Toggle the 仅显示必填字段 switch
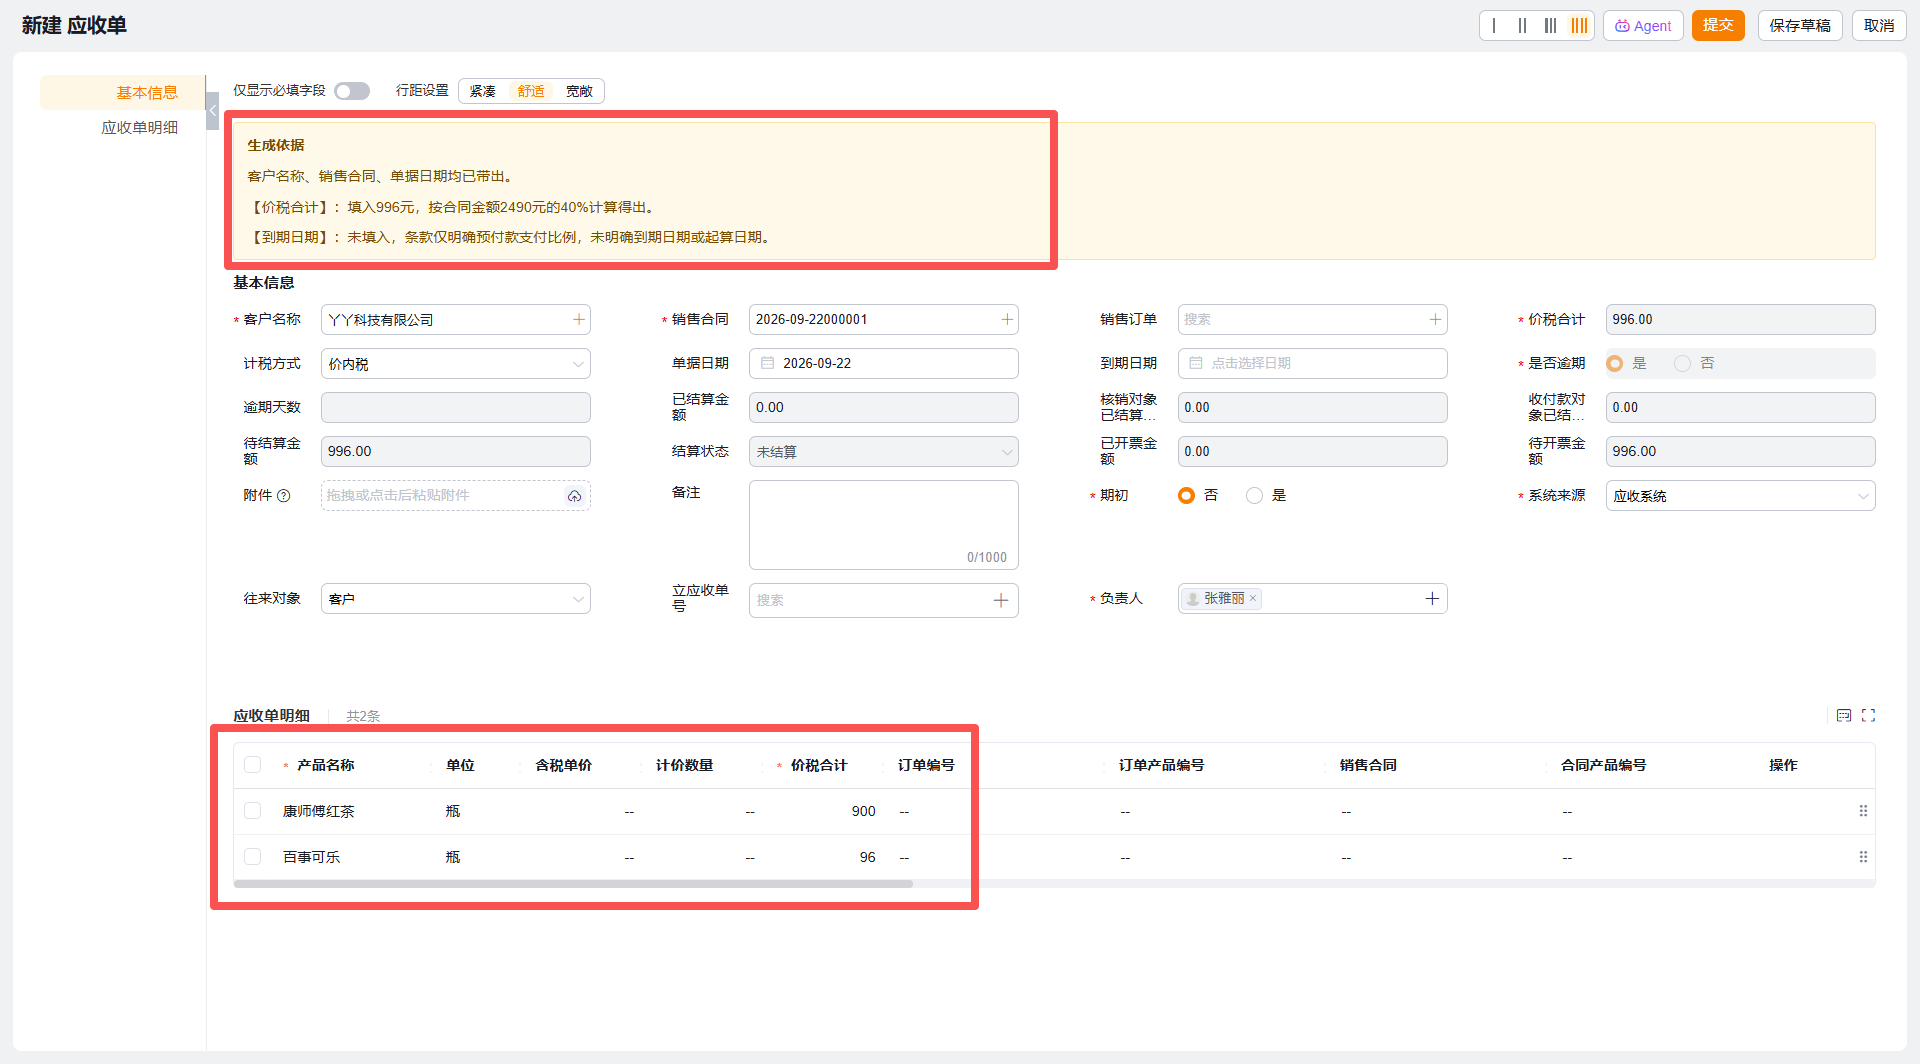The image size is (1920, 1064). coord(352,91)
